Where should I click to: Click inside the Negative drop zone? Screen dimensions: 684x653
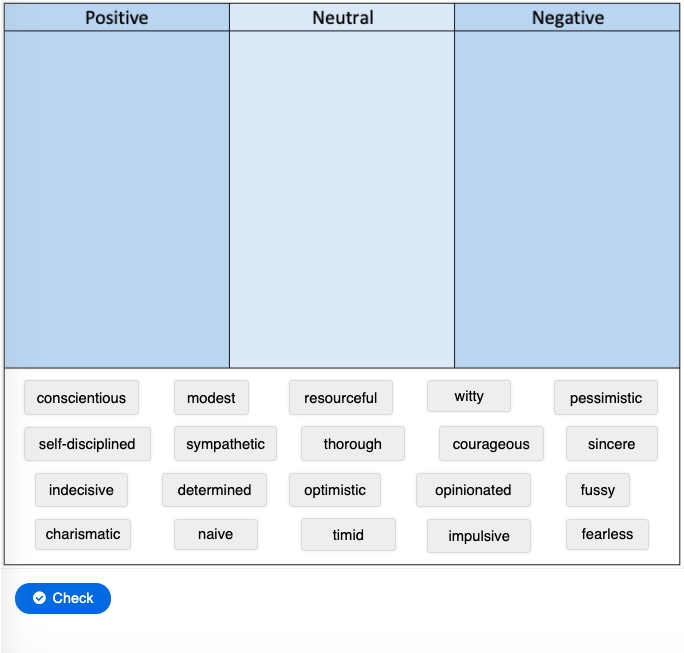567,199
